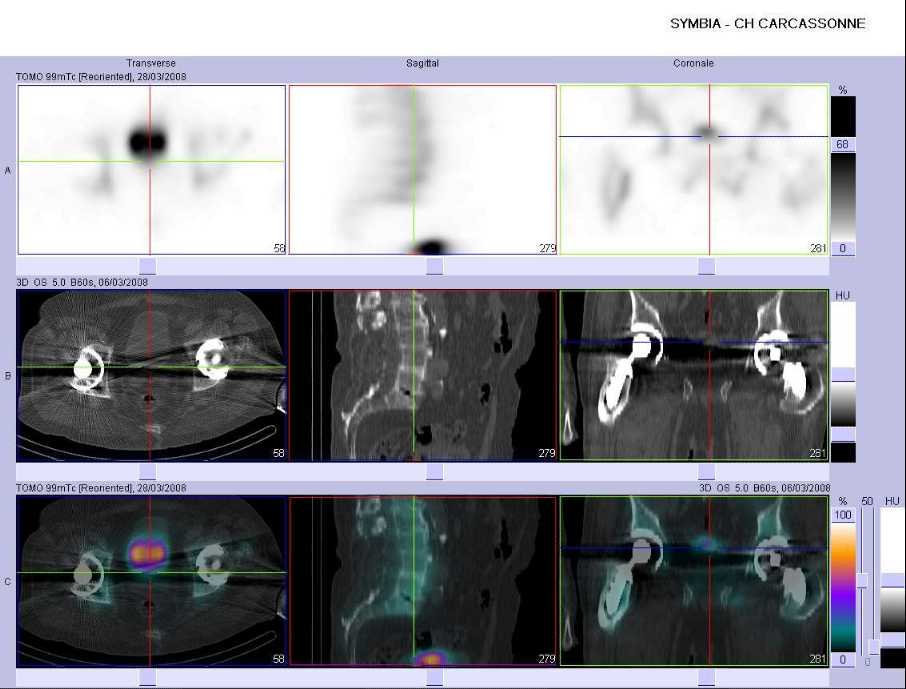Click slice number 281 in row A coronal
The width and height of the screenshot is (906, 689).
click(x=818, y=248)
